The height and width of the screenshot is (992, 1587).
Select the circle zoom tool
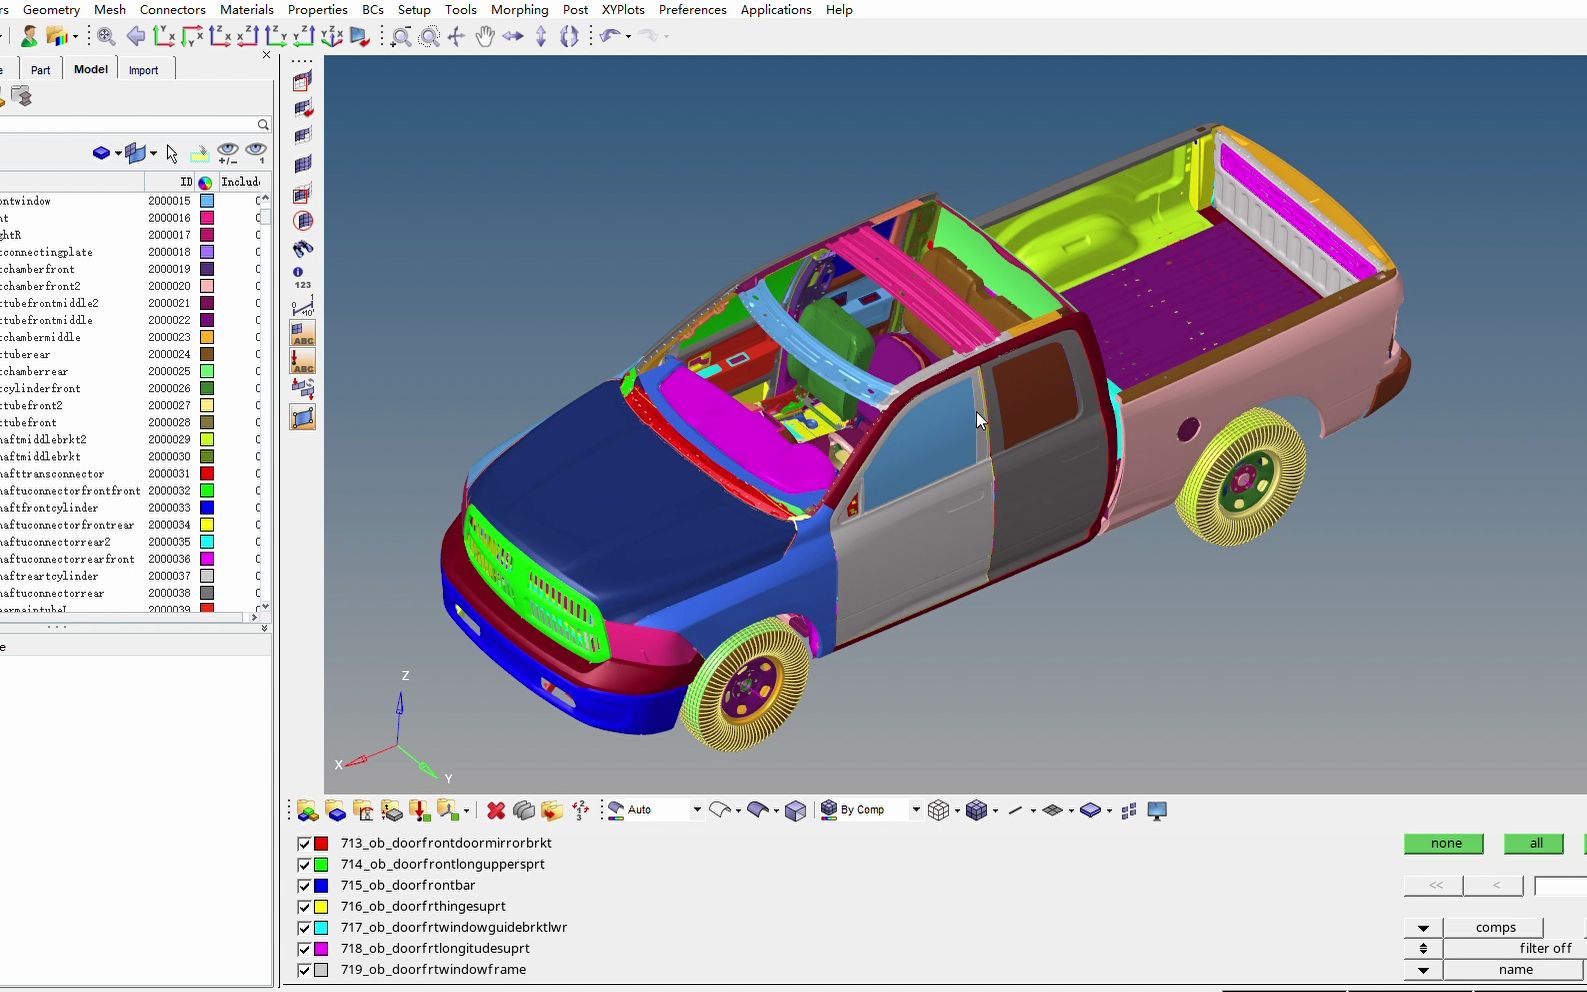coord(429,37)
